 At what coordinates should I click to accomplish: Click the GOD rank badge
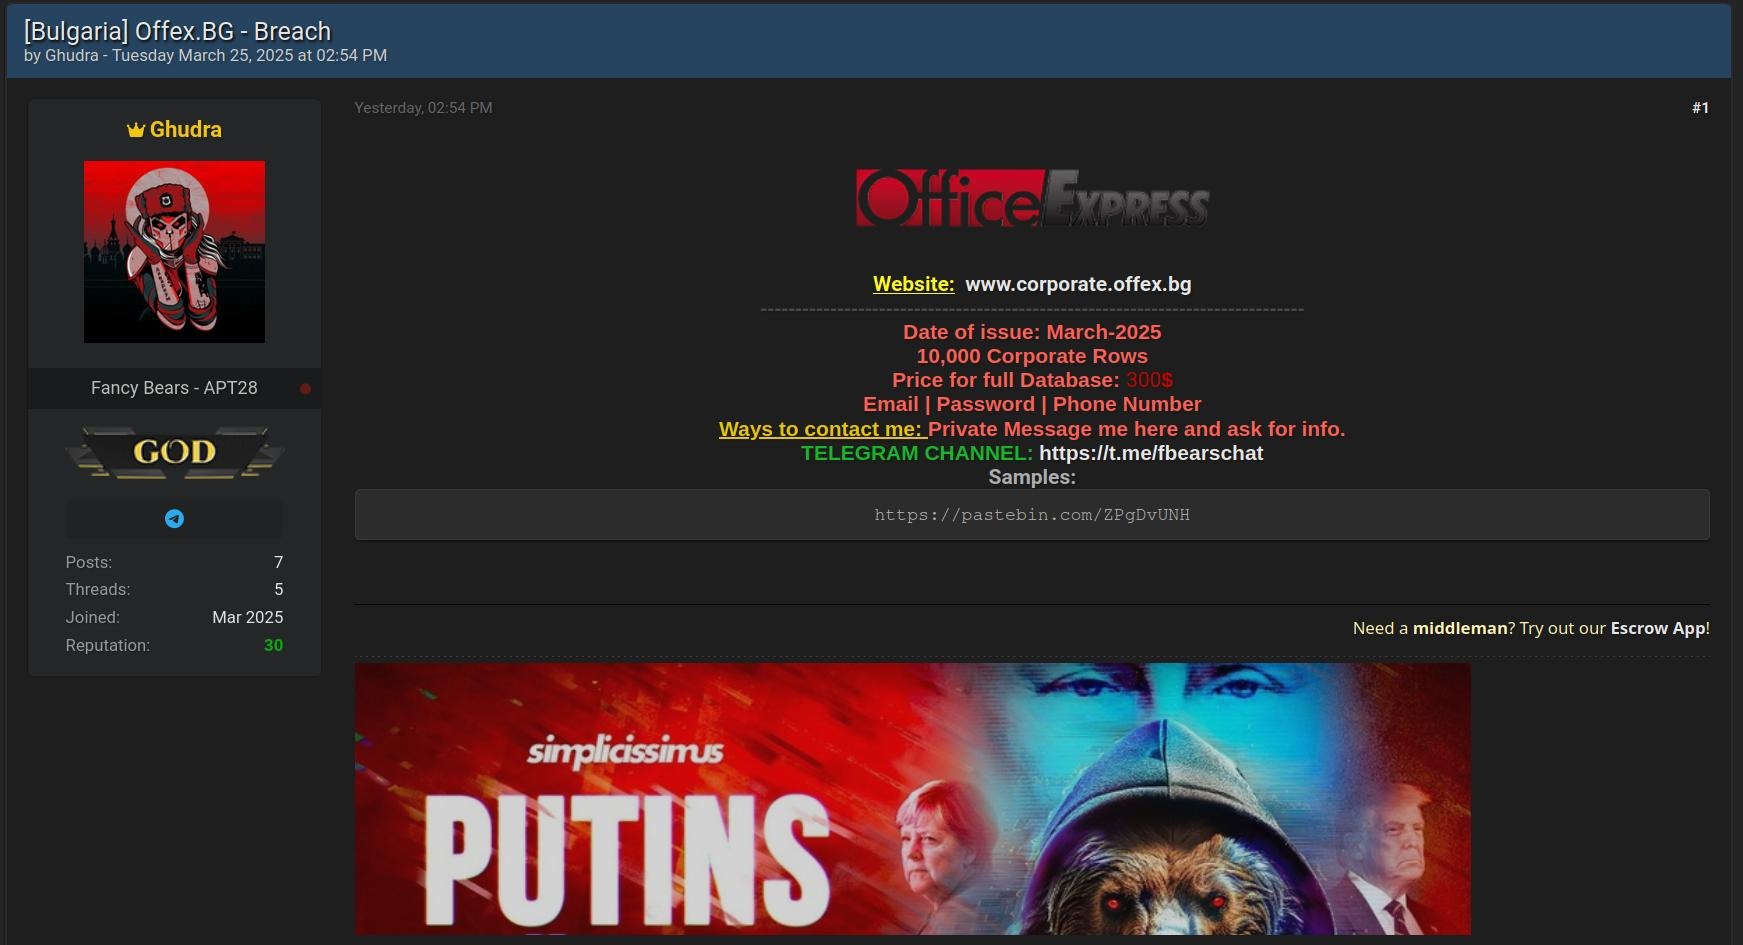tap(174, 452)
